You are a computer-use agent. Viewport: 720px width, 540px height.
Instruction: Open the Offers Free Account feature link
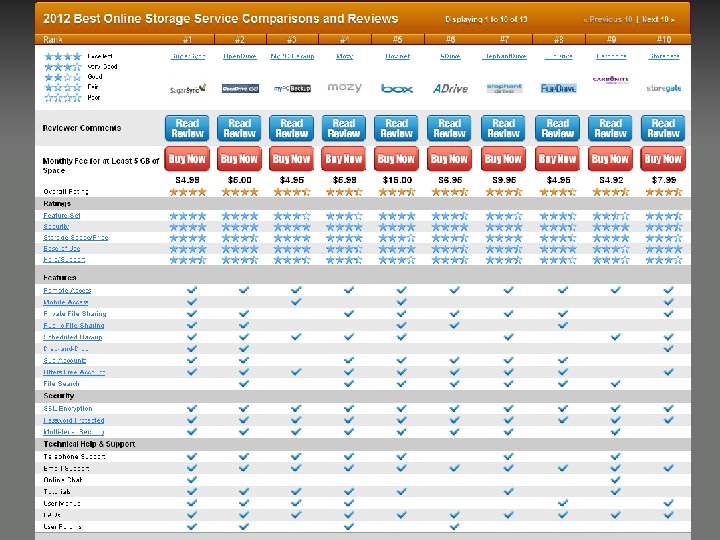click(74, 372)
